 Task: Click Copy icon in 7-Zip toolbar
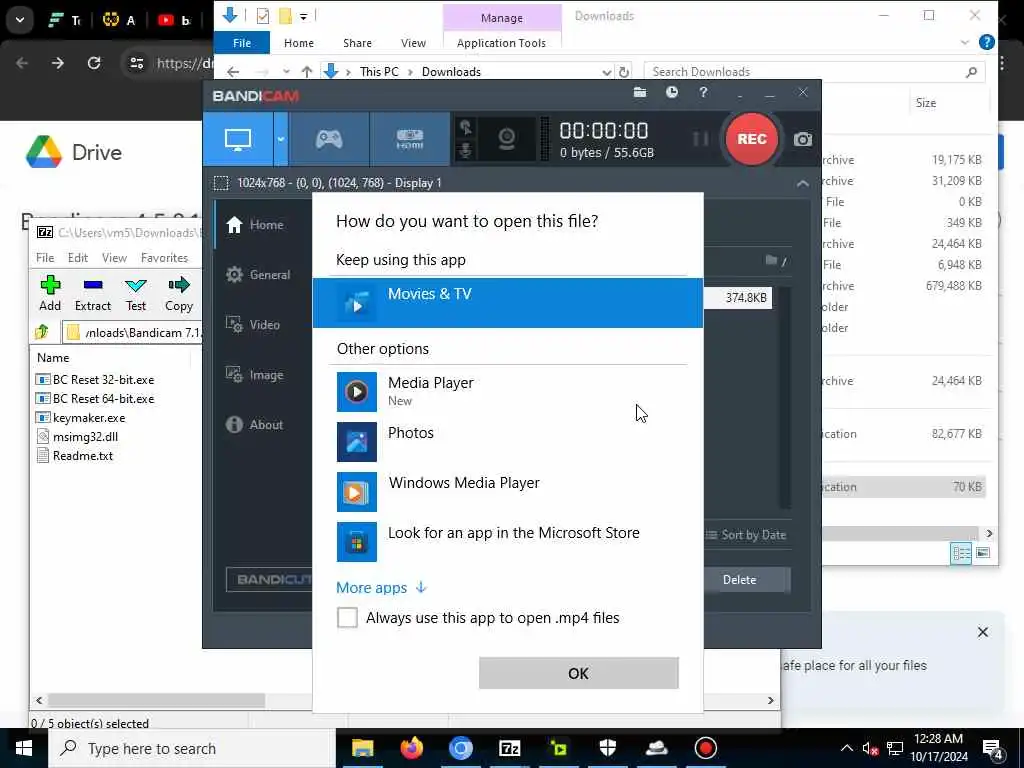178,293
